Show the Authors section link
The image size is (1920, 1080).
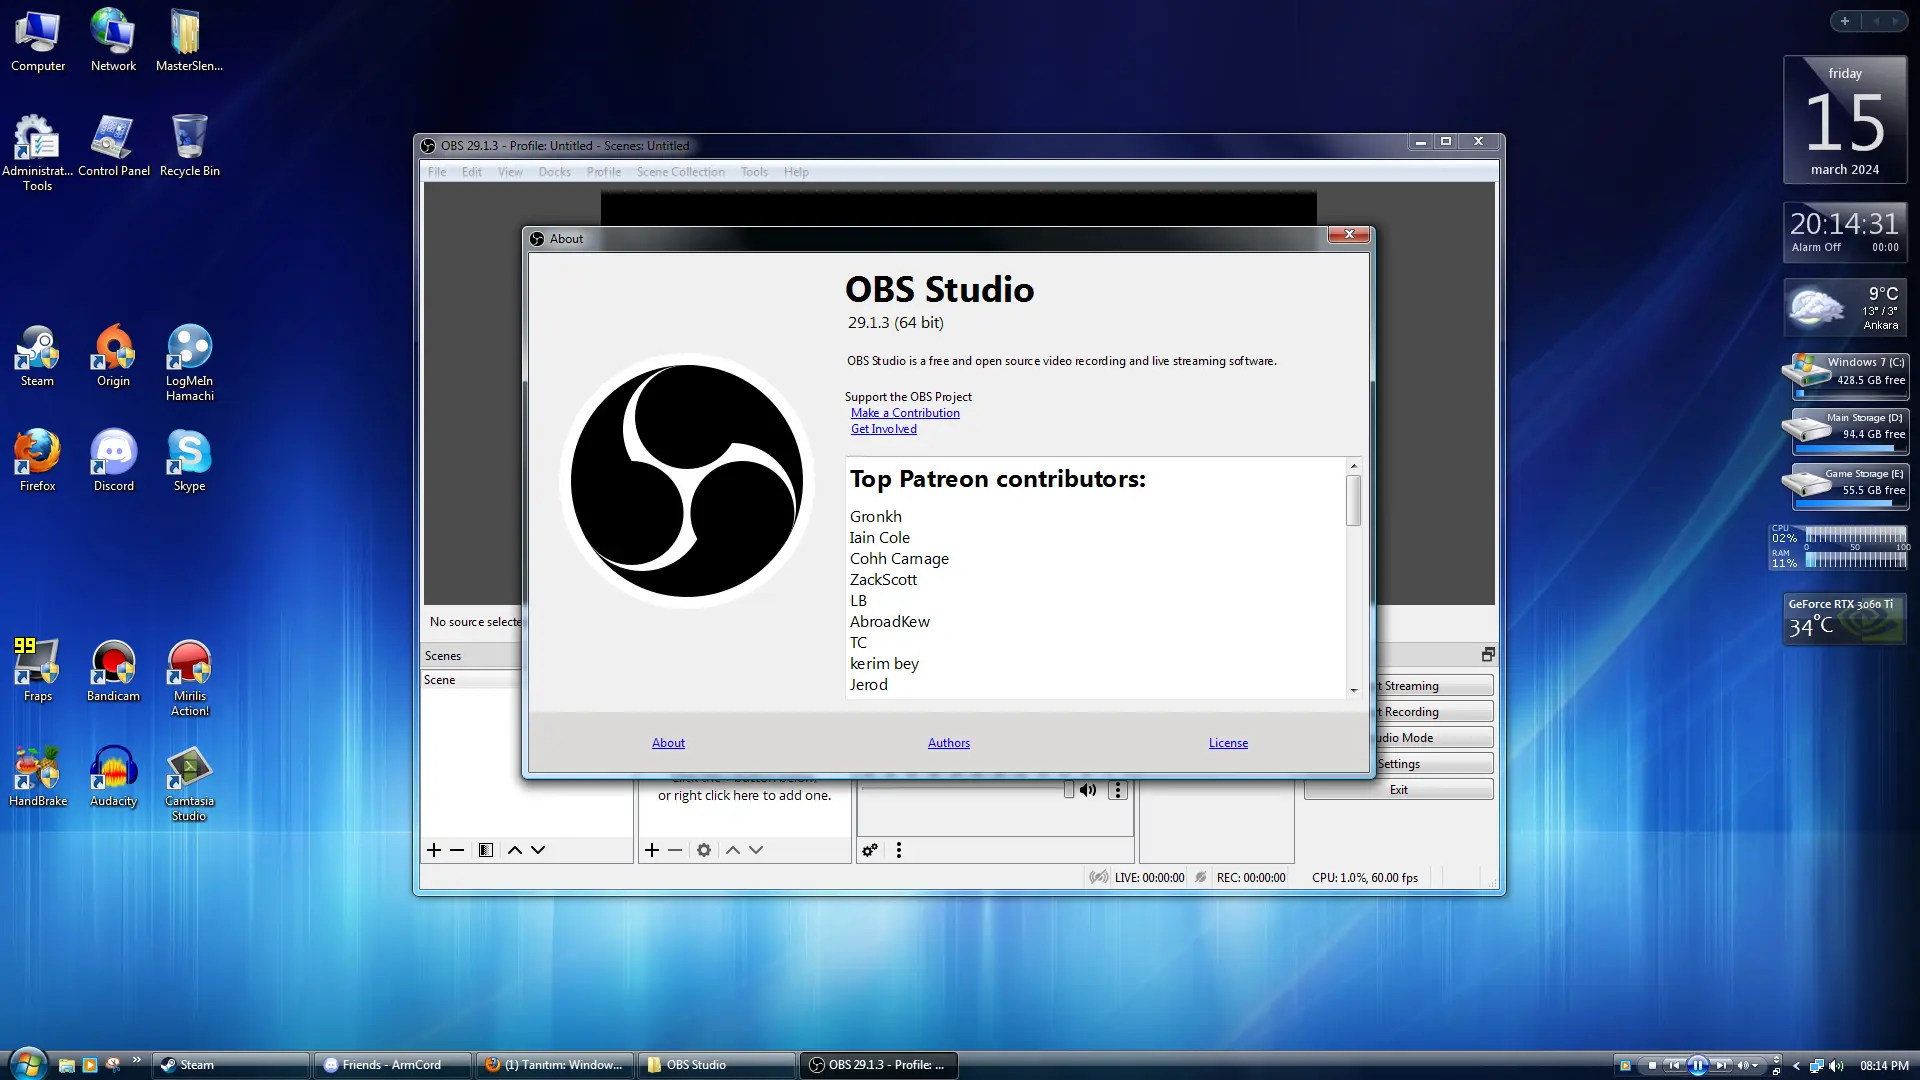(x=949, y=743)
